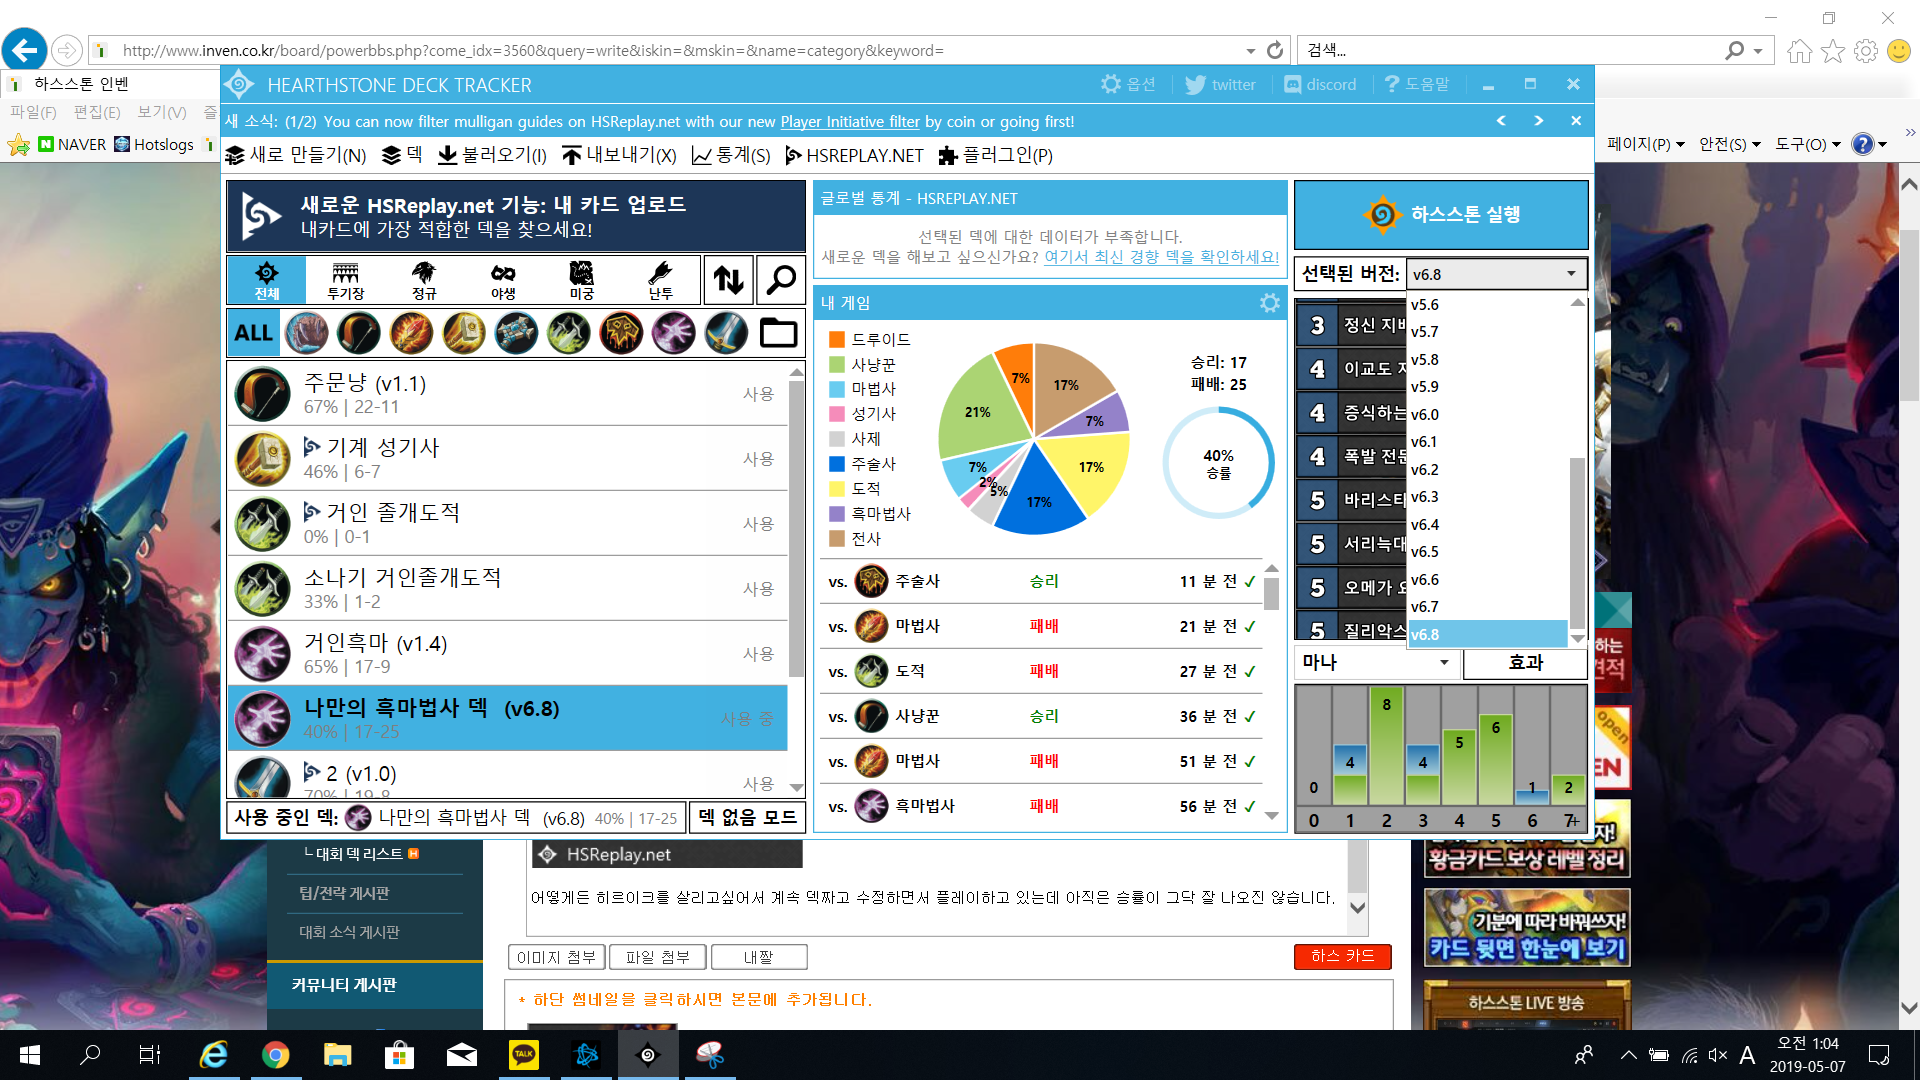Image resolution: width=1920 pixels, height=1080 pixels.
Task: Select the 난투 brawl deck tab
Action: (x=661, y=279)
